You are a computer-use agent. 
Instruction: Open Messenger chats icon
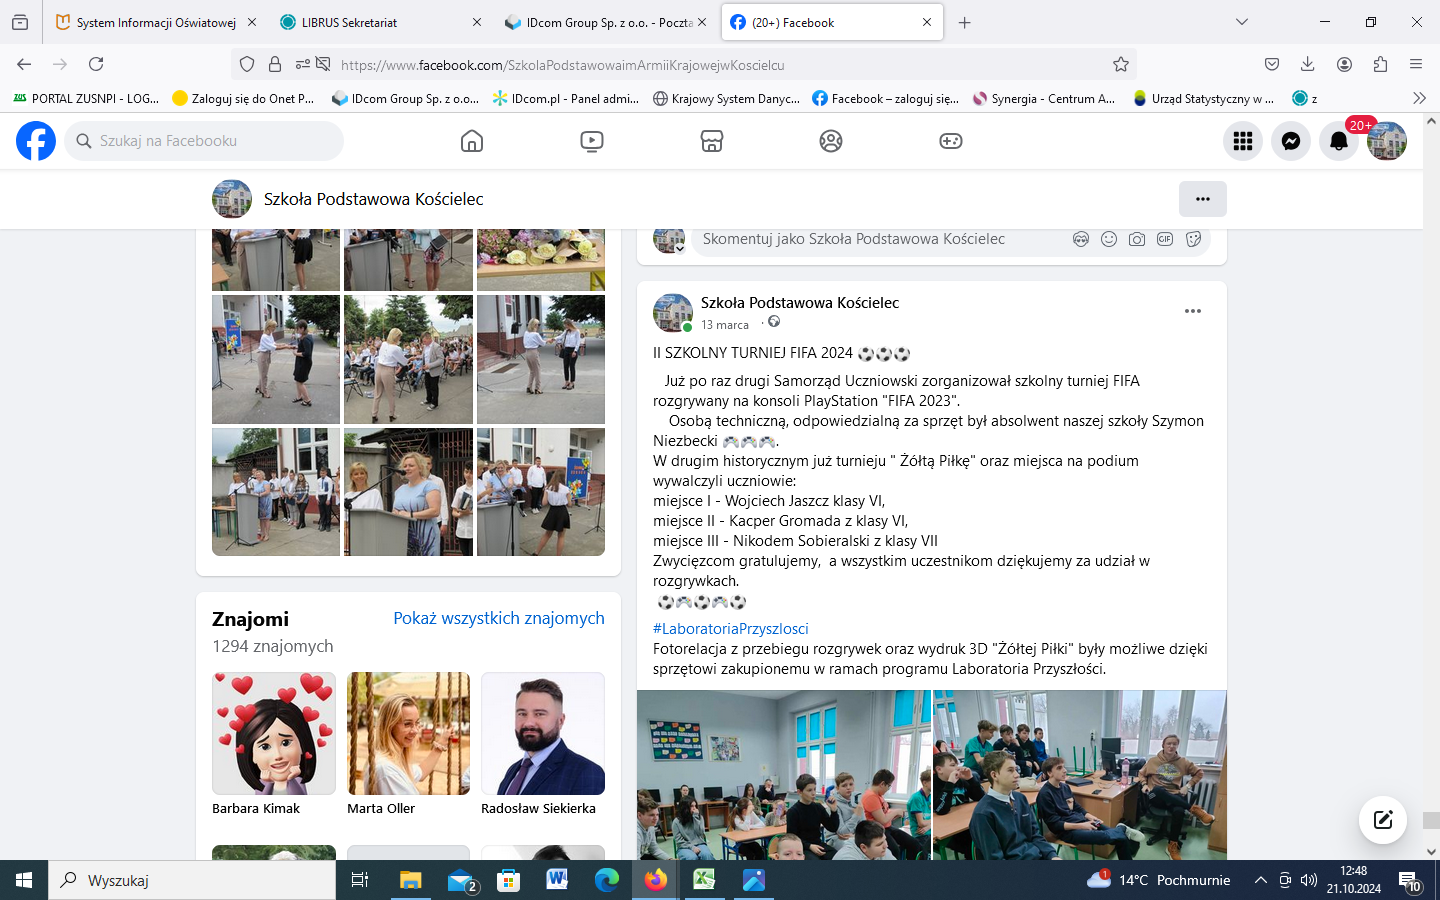1291,141
